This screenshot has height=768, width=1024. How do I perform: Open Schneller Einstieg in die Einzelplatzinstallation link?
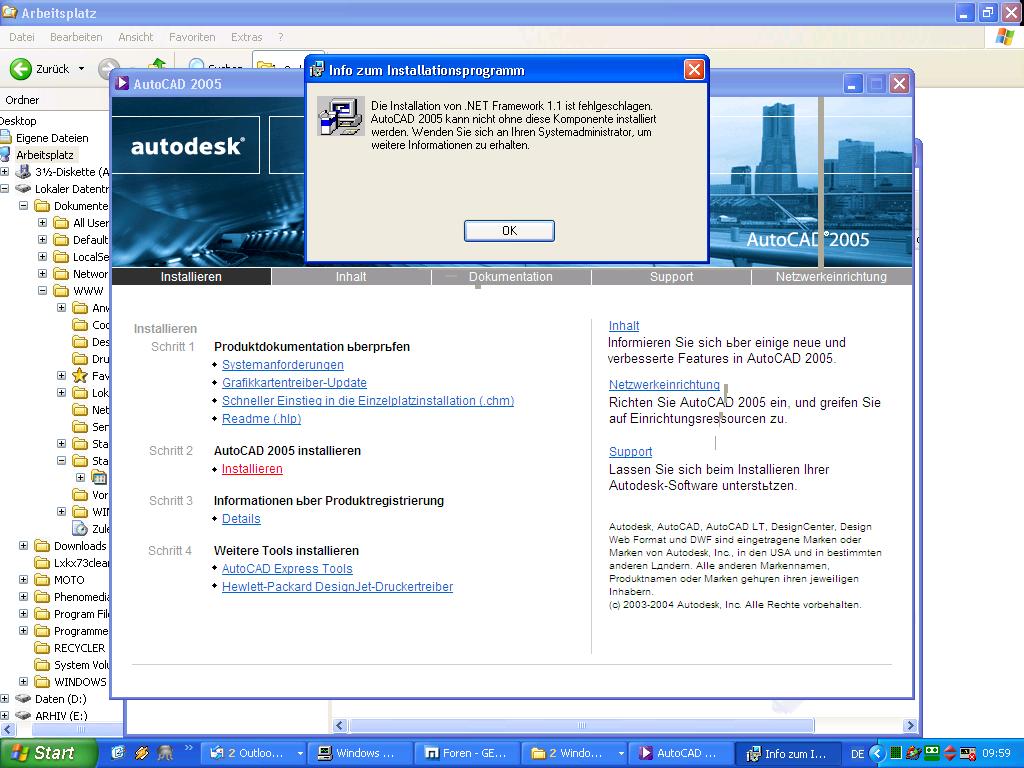pyautogui.click(x=368, y=400)
